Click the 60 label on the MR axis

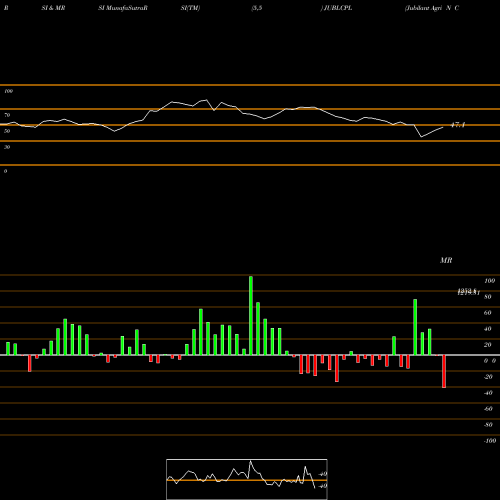point(488,313)
